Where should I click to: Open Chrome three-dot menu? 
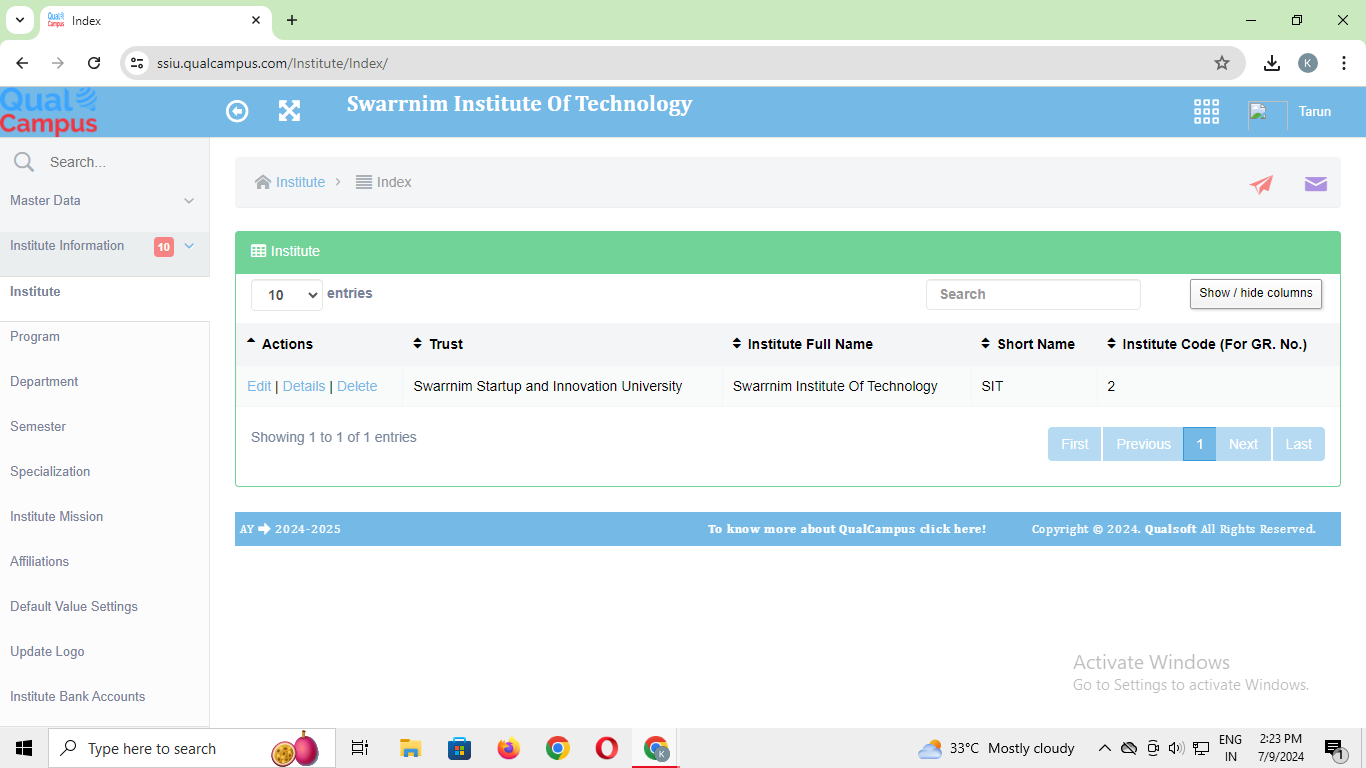pyautogui.click(x=1344, y=63)
